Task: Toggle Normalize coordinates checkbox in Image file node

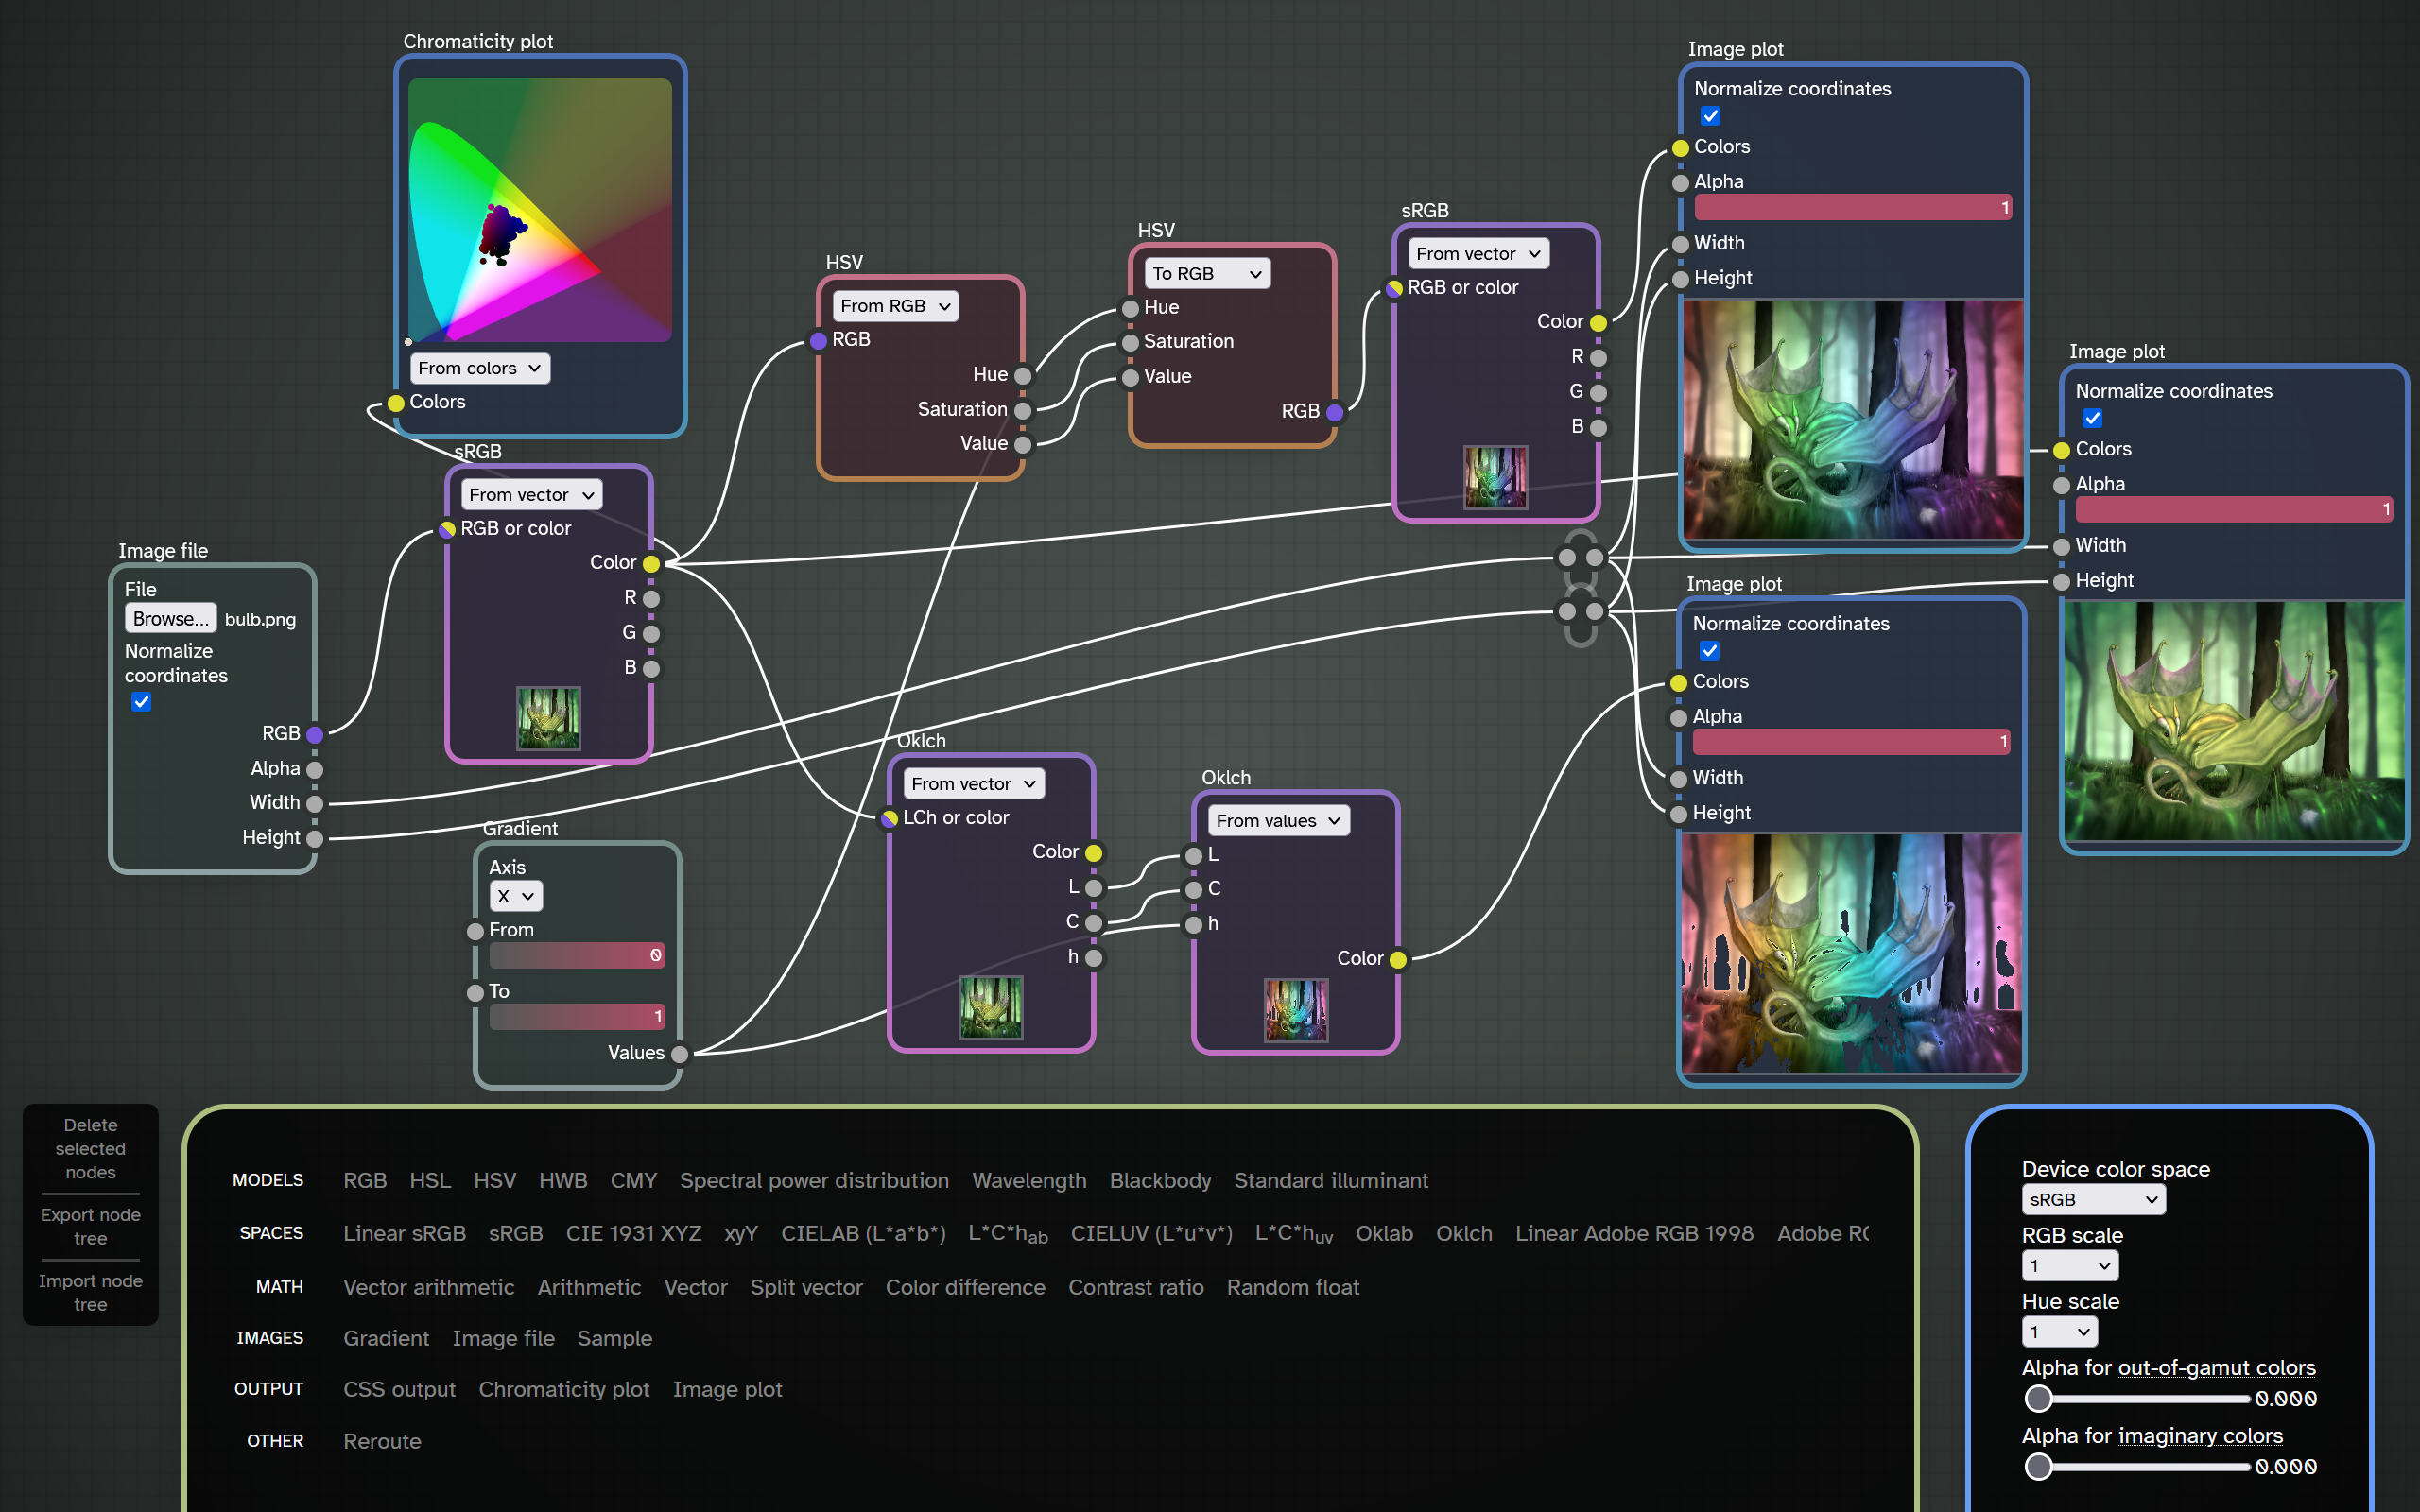Action: pyautogui.click(x=141, y=702)
